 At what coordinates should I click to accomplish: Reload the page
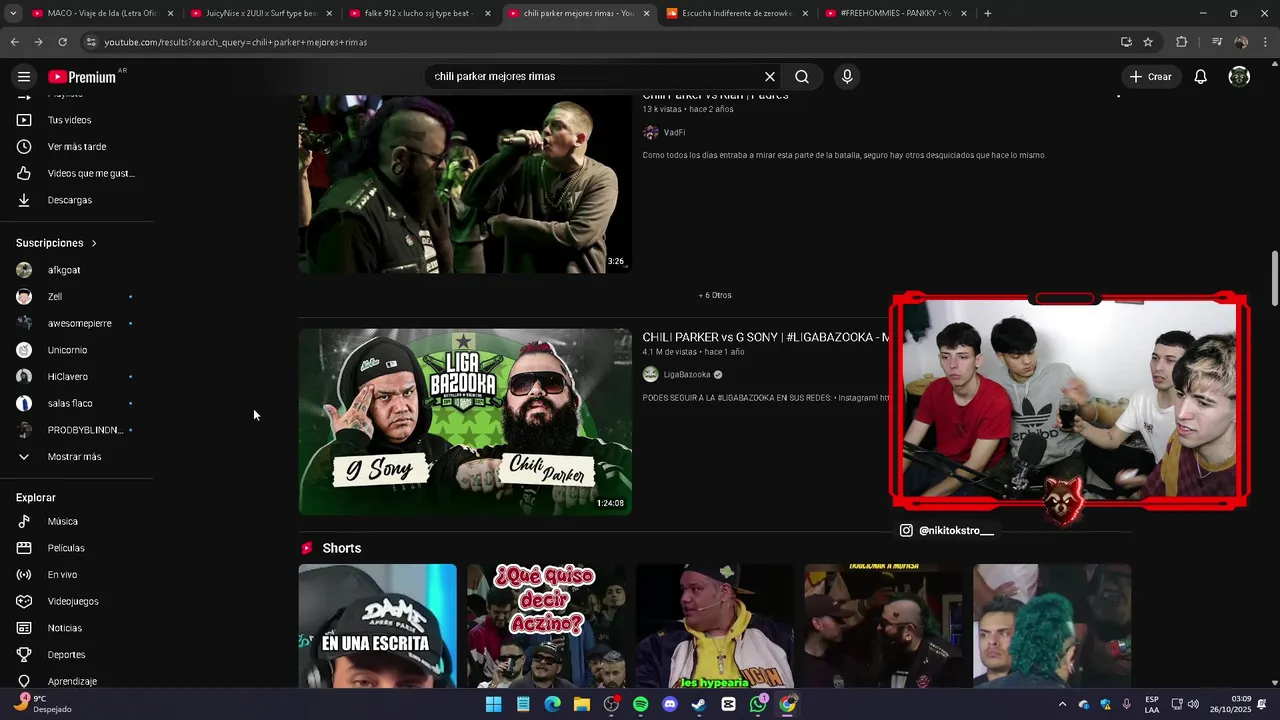62,42
